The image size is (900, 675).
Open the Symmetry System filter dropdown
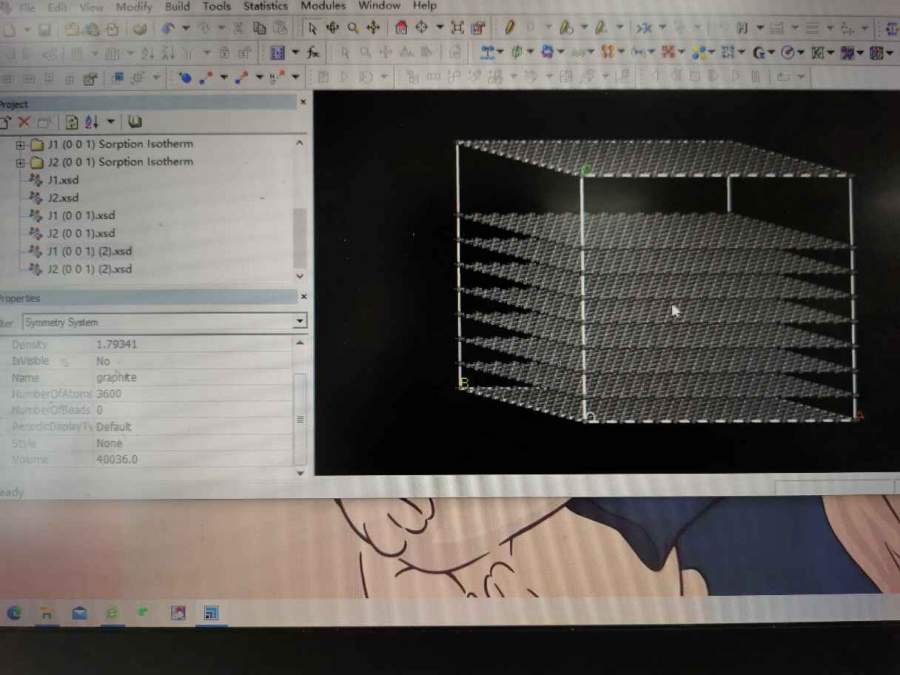(x=299, y=322)
